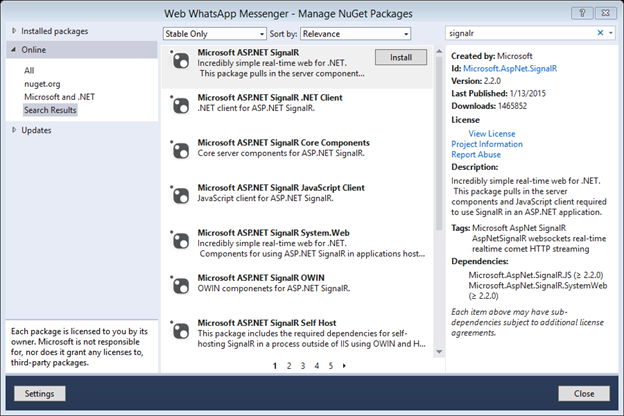
Task: Go to results page 4
Action: [317, 365]
